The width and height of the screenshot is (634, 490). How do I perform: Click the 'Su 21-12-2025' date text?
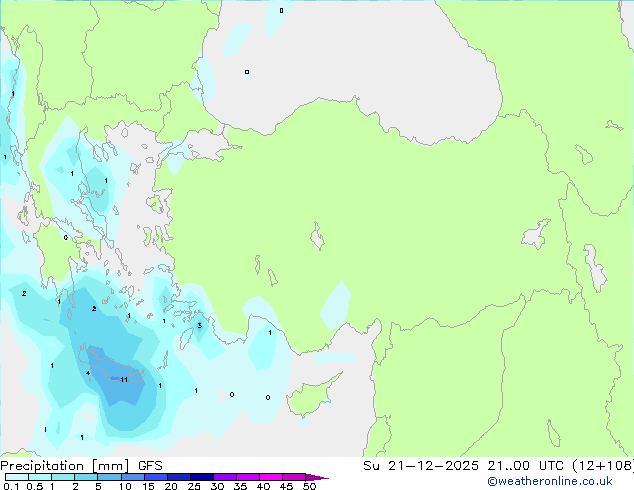(421, 466)
